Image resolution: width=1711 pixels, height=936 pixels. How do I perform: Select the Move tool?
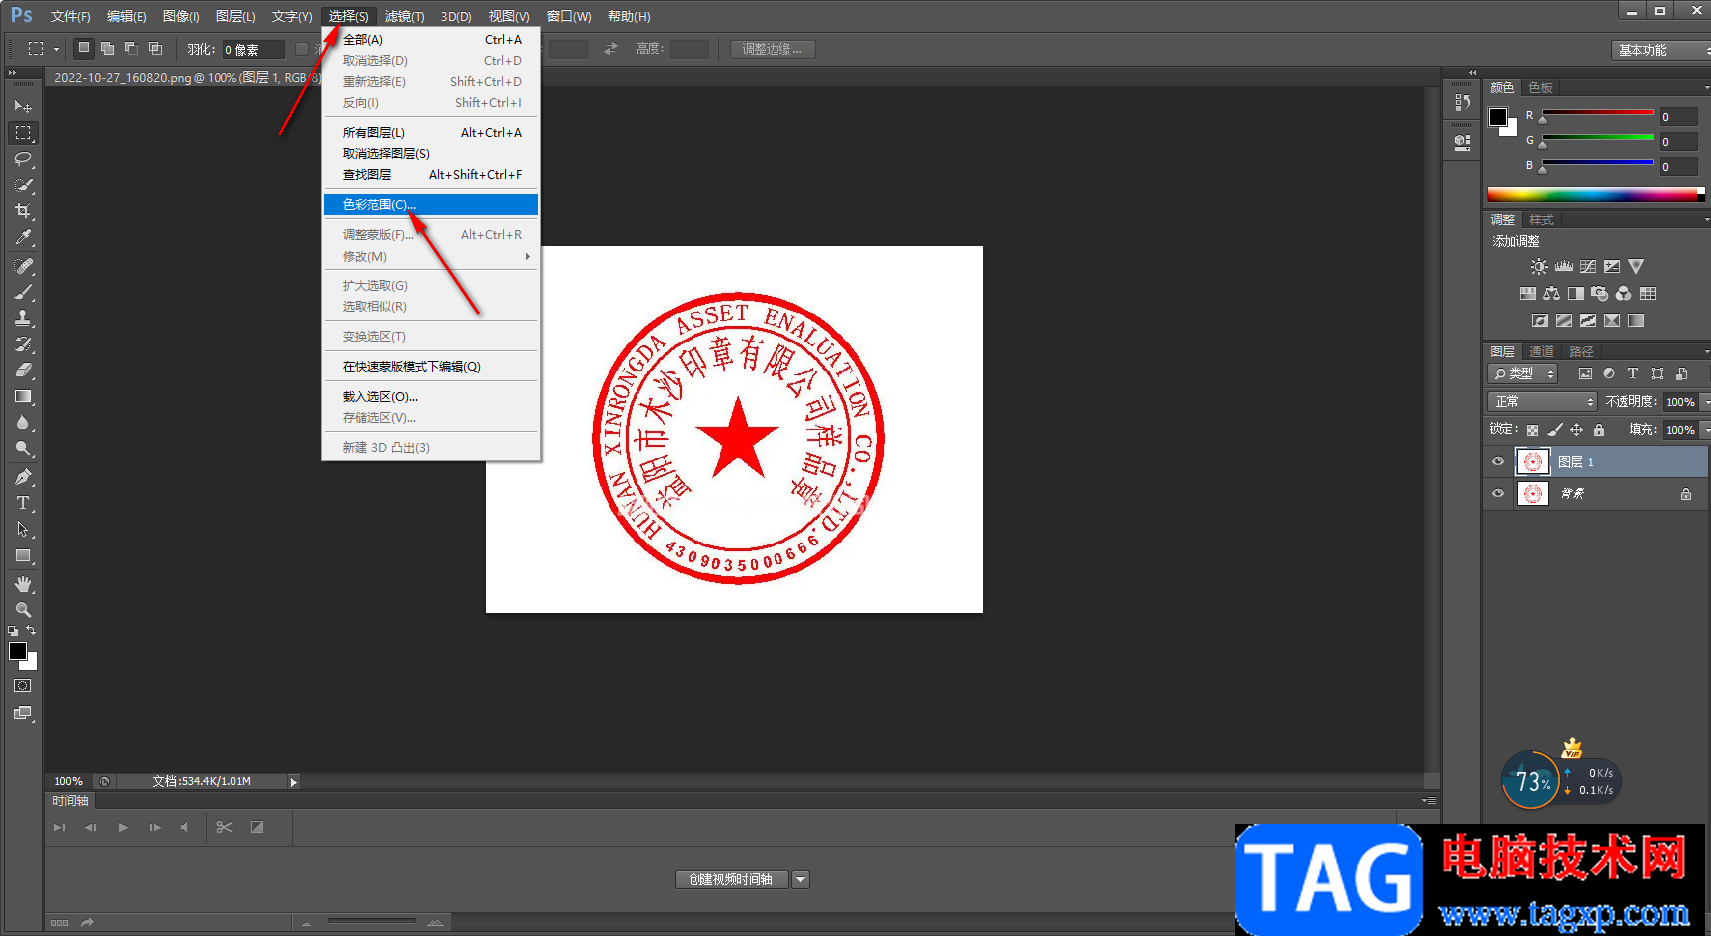[x=23, y=106]
